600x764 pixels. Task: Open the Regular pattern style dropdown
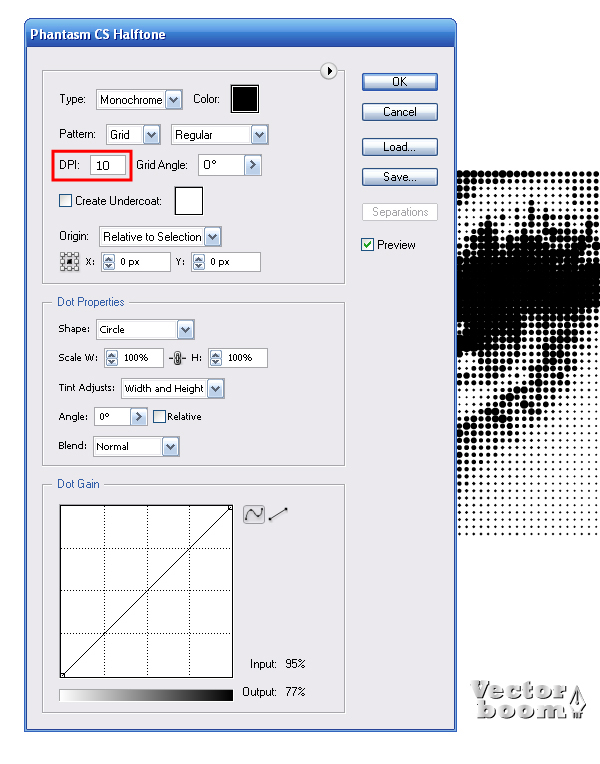pos(220,135)
